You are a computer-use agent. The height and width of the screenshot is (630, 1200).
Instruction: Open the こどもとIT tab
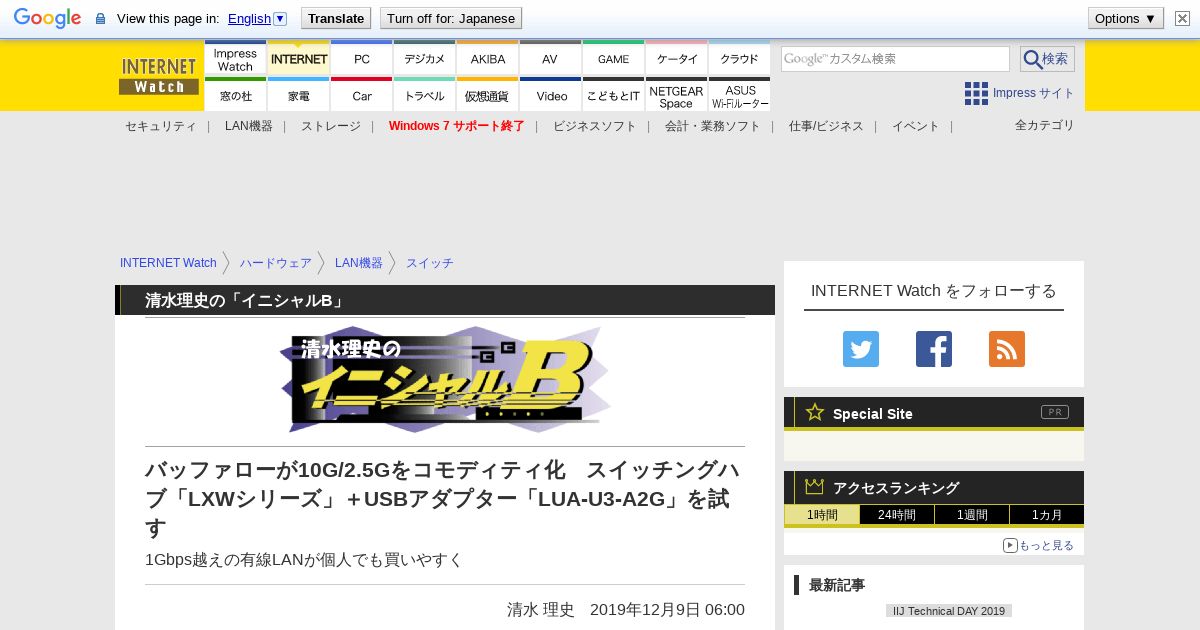[614, 95]
